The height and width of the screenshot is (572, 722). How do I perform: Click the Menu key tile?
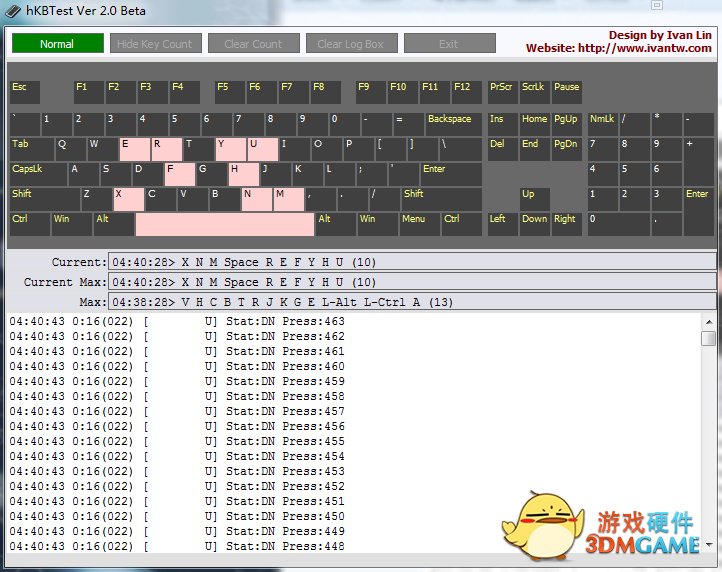419,224
